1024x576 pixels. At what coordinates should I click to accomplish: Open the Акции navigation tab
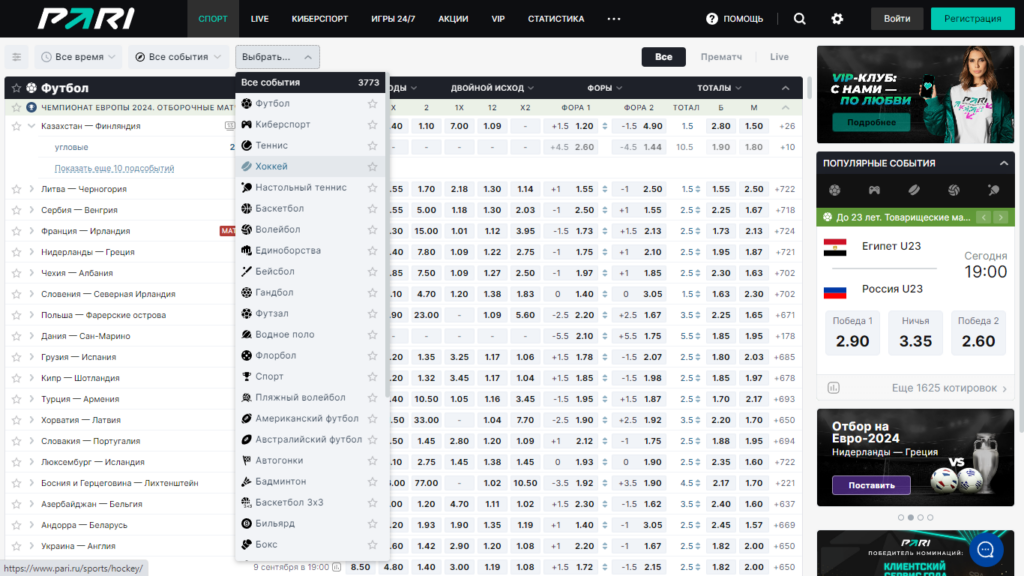(453, 19)
